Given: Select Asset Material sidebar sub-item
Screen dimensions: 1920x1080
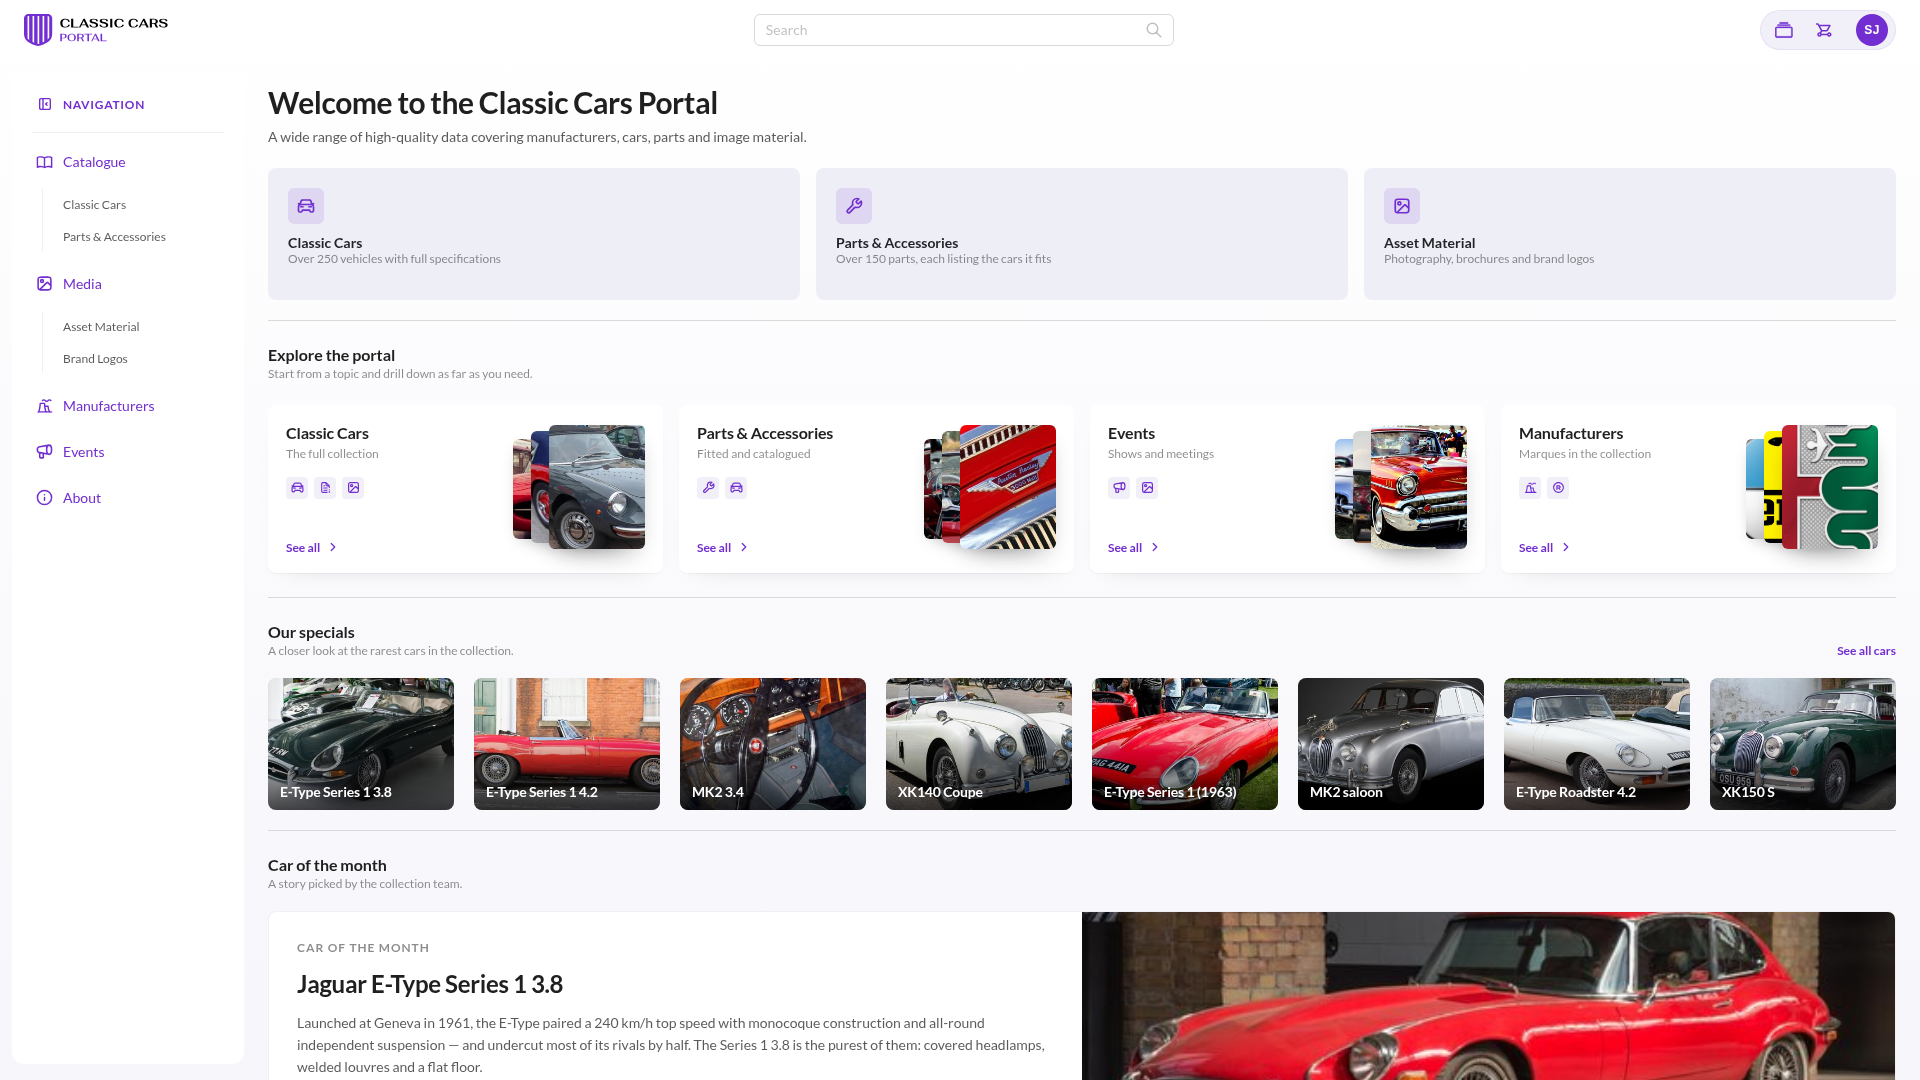Looking at the screenshot, I should 101,327.
